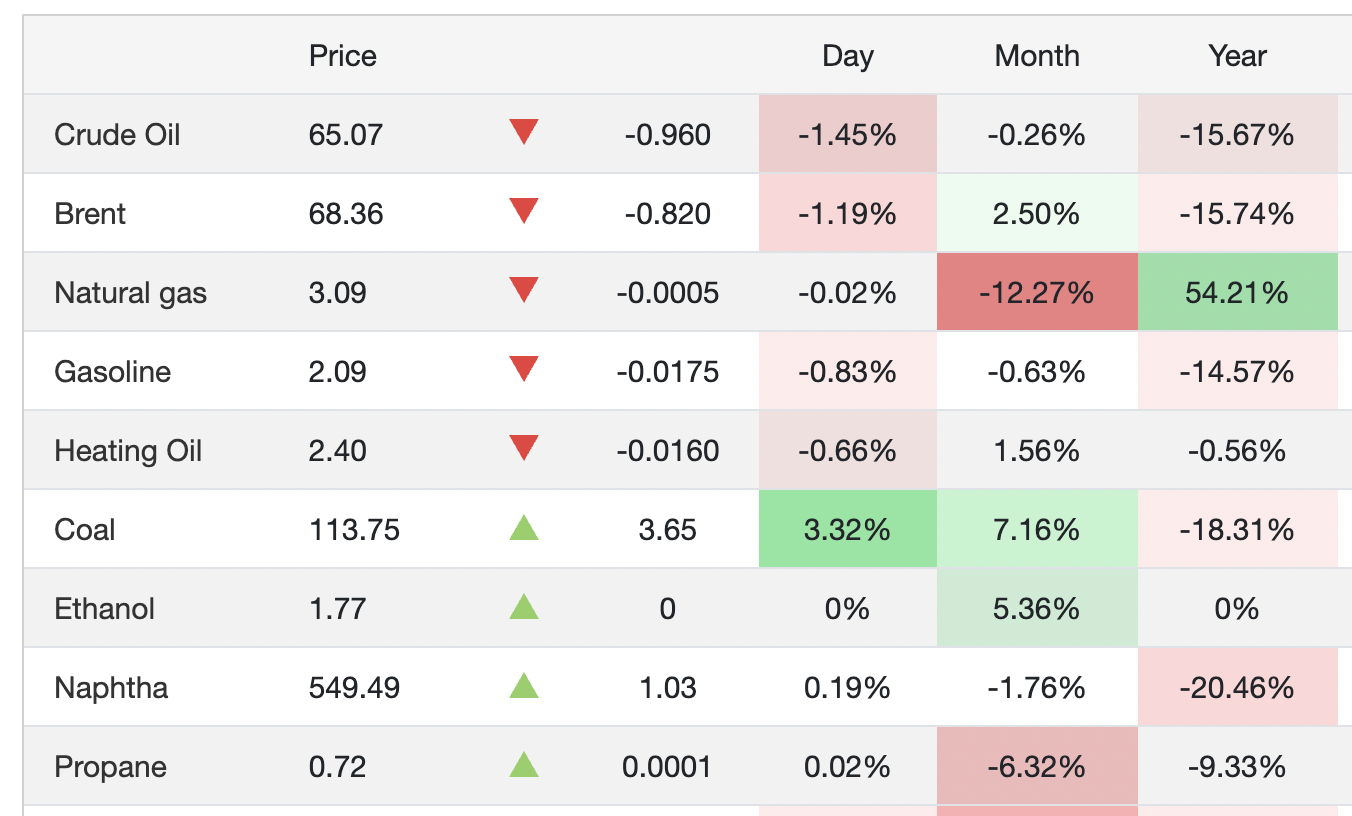Click the -0.83% day cell
This screenshot has width=1352, height=816.
(847, 371)
